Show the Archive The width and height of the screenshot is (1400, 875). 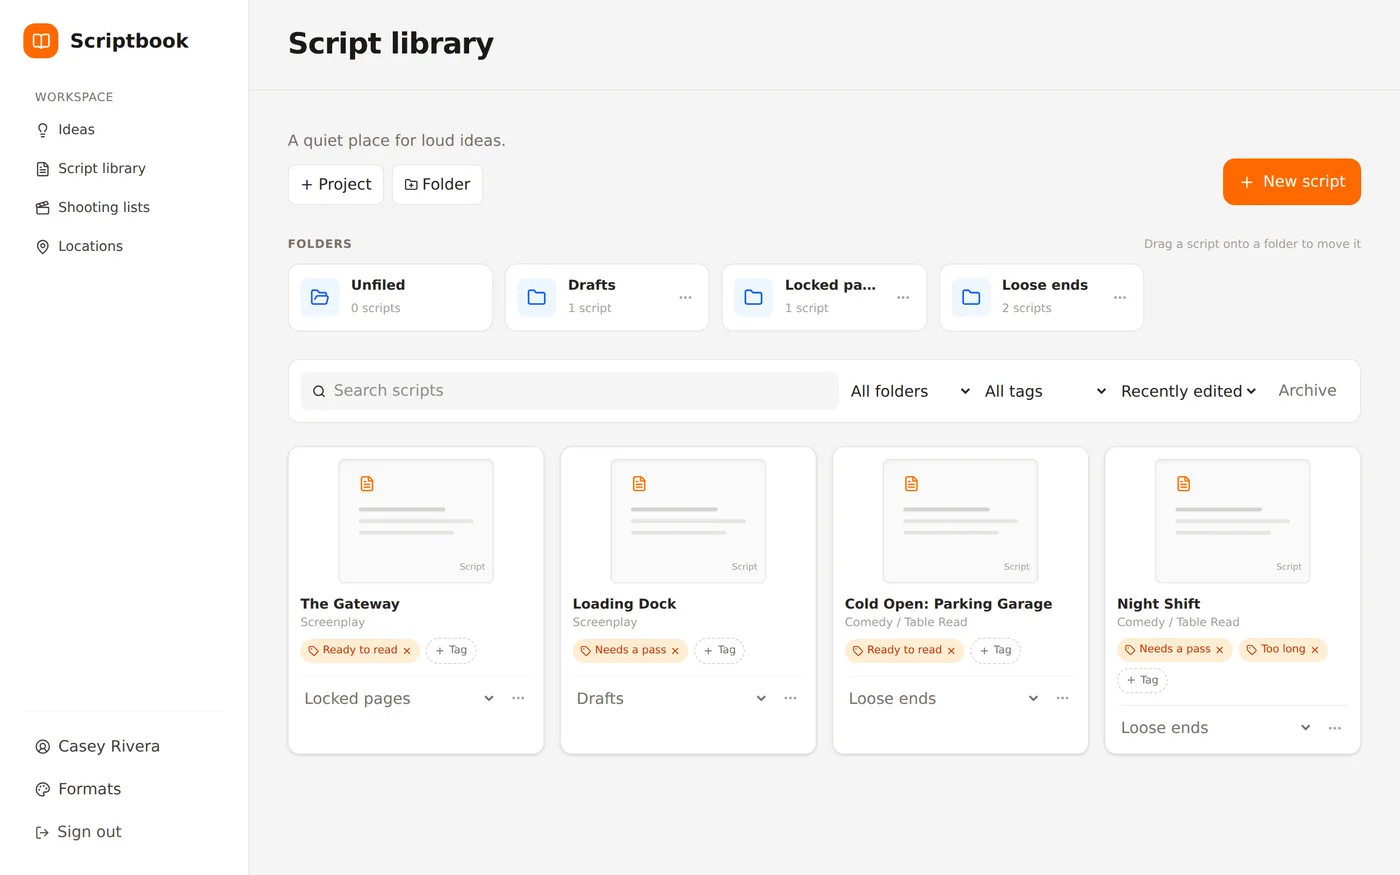[x=1307, y=391]
